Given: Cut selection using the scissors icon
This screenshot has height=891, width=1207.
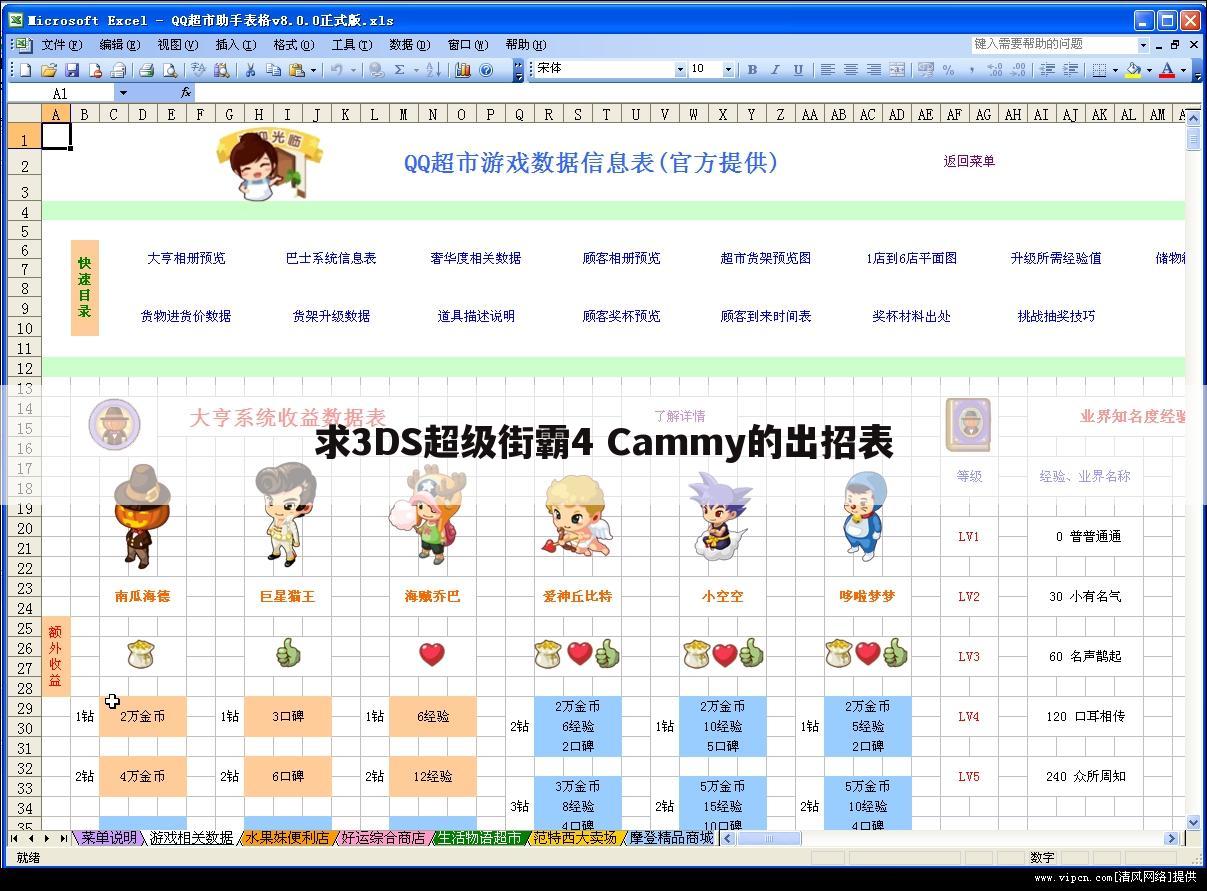Looking at the screenshot, I should click(x=250, y=70).
